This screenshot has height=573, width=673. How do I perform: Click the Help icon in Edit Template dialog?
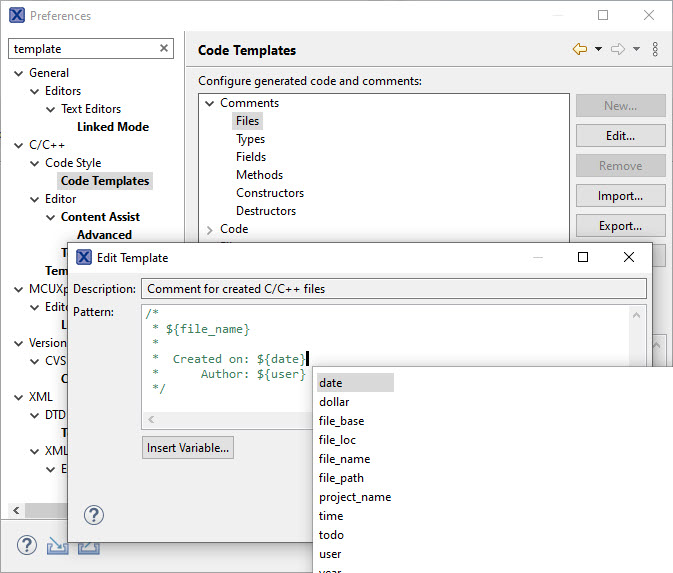93,515
